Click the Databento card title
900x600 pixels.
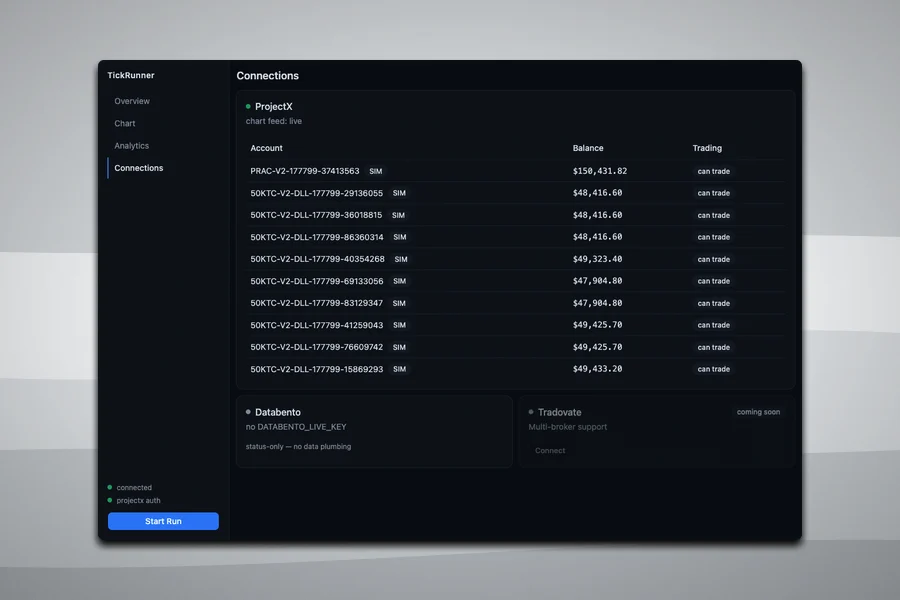pyautogui.click(x=278, y=412)
